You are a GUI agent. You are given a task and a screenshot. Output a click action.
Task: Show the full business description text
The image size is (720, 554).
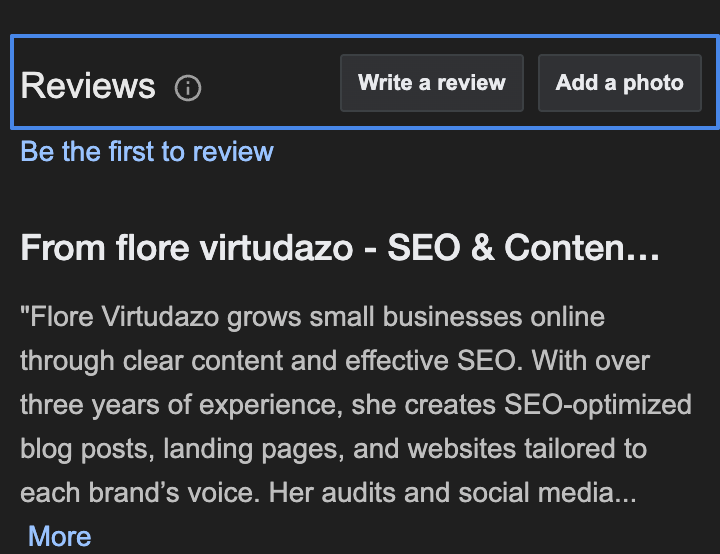(60, 536)
